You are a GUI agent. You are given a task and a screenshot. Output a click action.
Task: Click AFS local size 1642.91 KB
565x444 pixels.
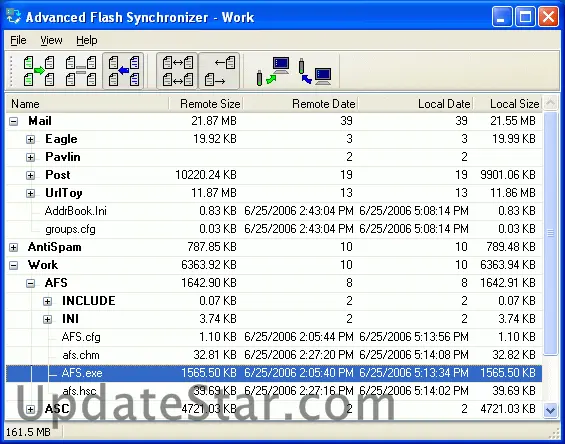(508, 283)
